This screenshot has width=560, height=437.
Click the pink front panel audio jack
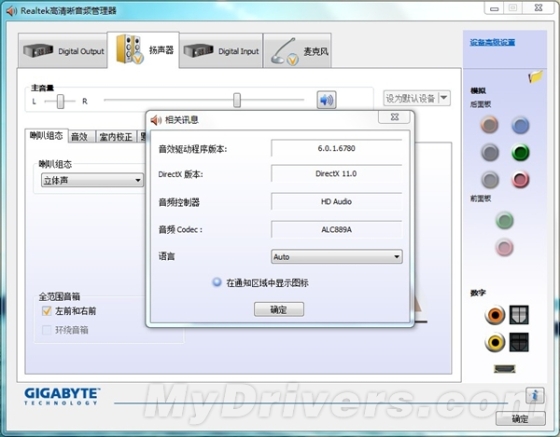pos(505,247)
